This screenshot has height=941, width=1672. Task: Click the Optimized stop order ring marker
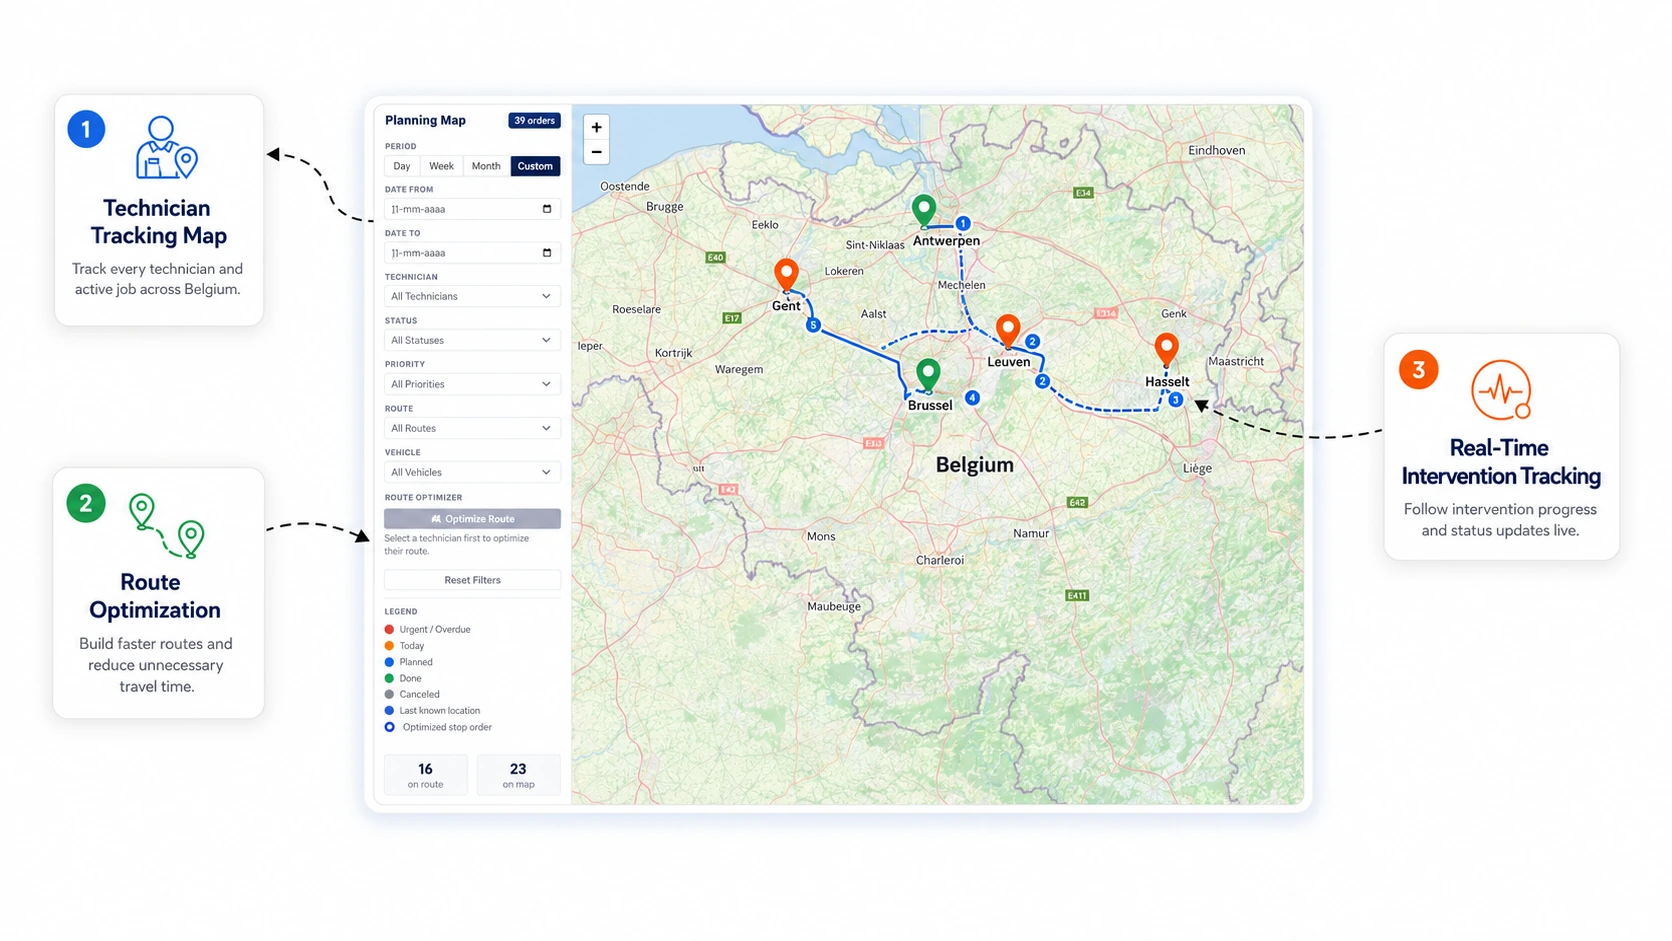pyautogui.click(x=390, y=727)
